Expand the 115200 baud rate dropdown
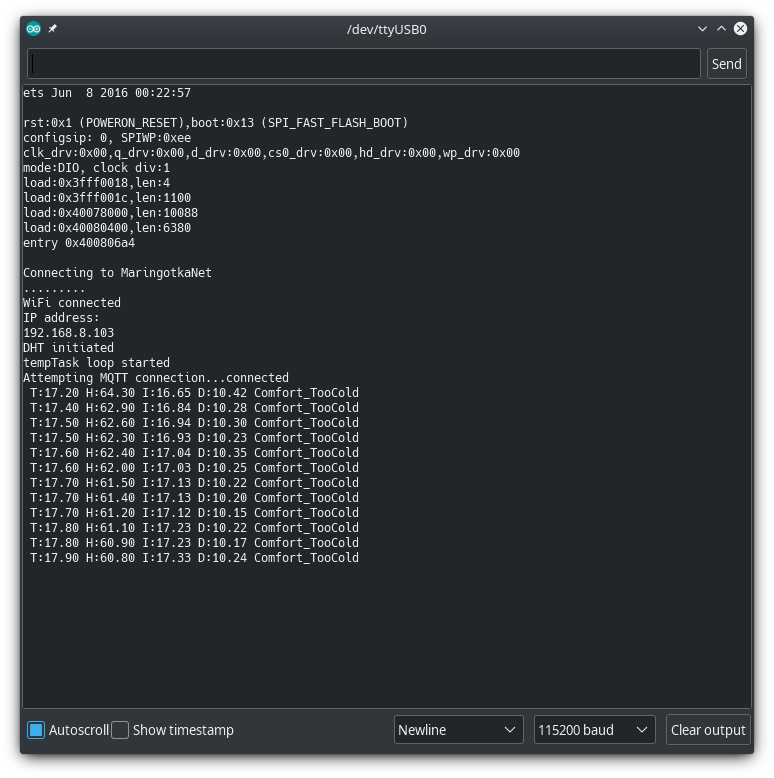The image size is (774, 778). pos(594,730)
